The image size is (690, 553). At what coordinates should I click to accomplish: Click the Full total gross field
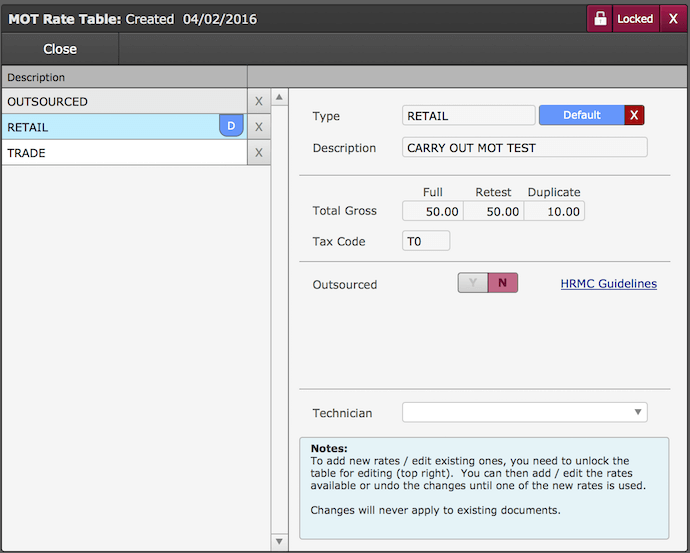point(432,211)
